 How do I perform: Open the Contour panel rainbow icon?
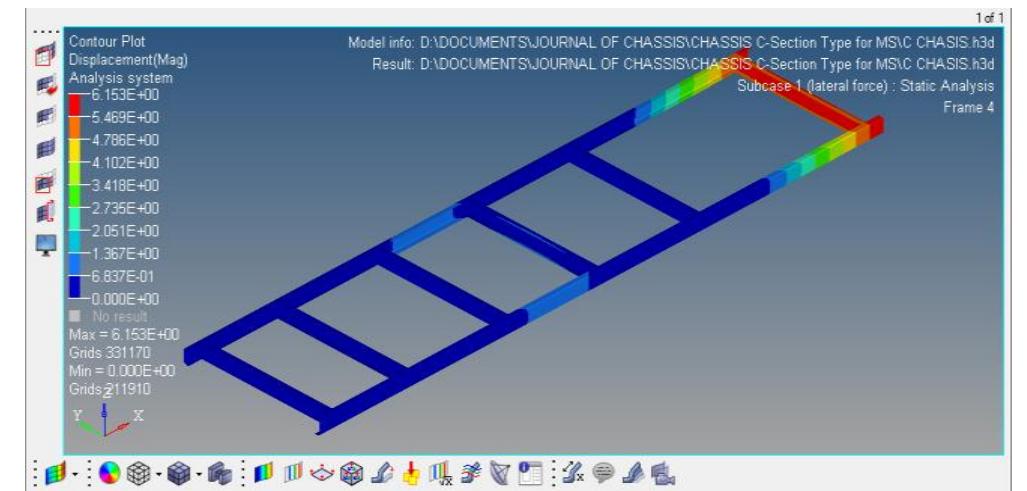click(x=263, y=473)
